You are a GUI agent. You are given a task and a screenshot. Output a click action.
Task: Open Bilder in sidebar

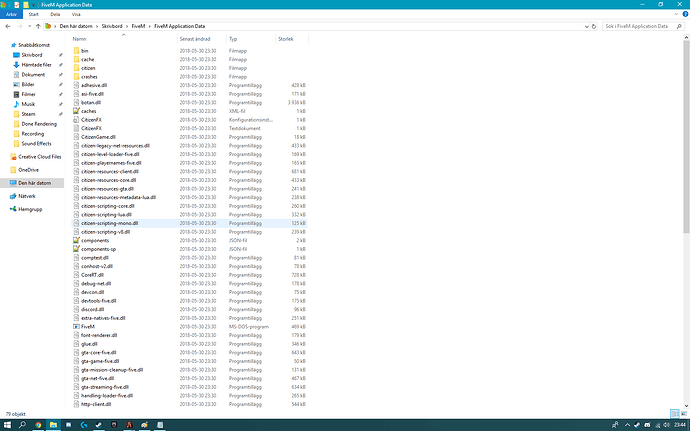28,85
